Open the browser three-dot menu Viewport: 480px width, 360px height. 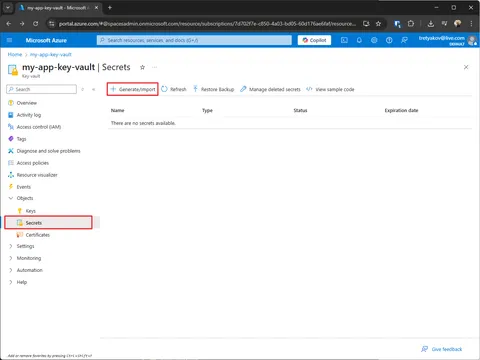(471, 24)
